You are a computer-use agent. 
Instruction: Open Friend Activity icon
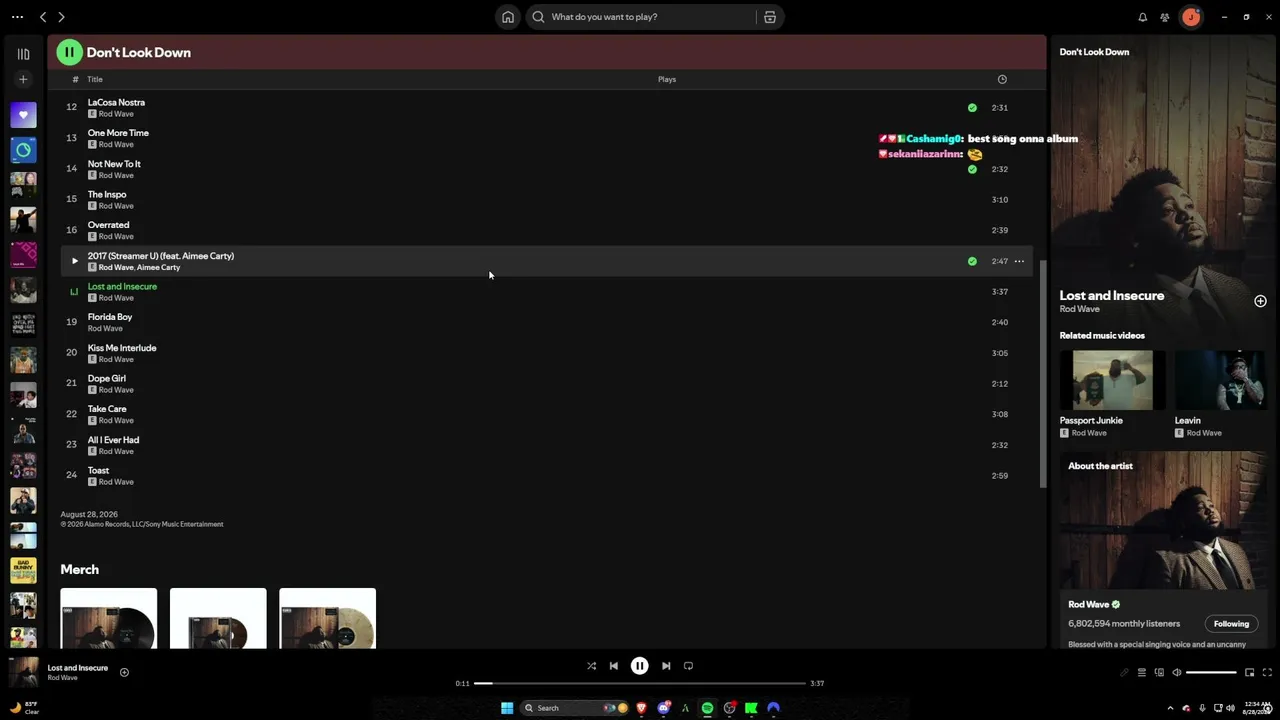tap(1165, 17)
